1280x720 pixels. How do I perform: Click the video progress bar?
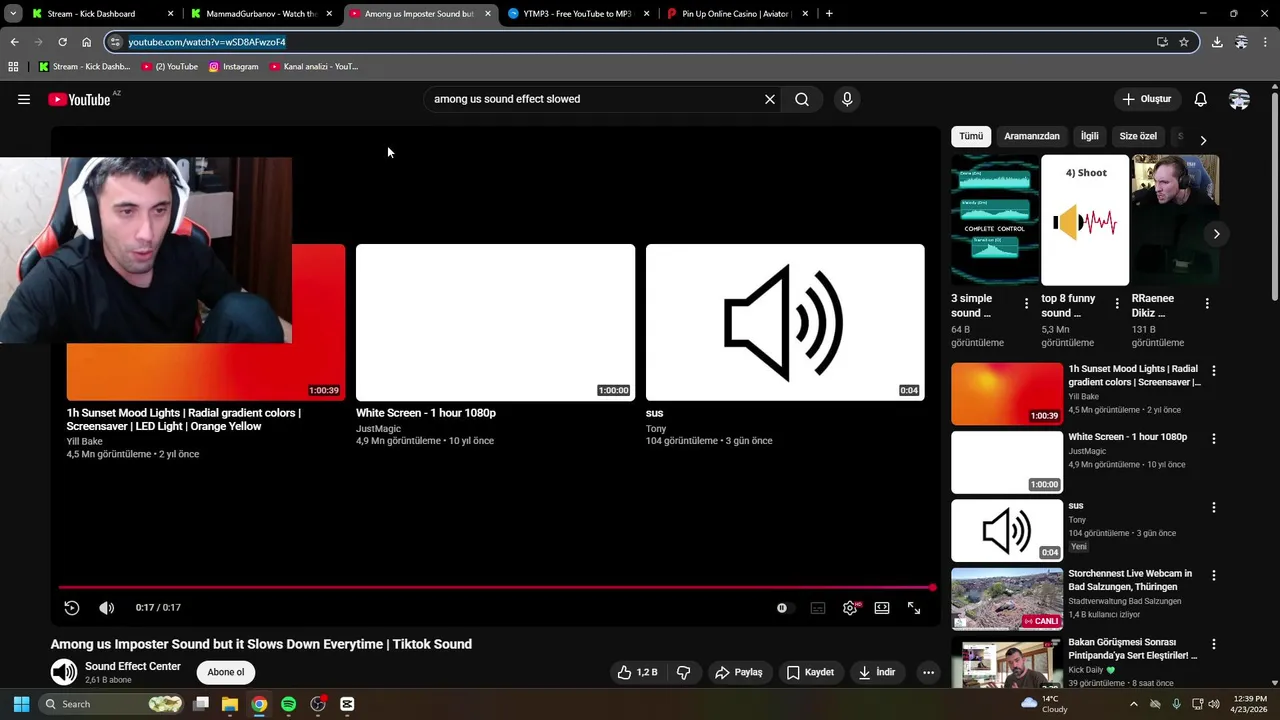click(495, 588)
